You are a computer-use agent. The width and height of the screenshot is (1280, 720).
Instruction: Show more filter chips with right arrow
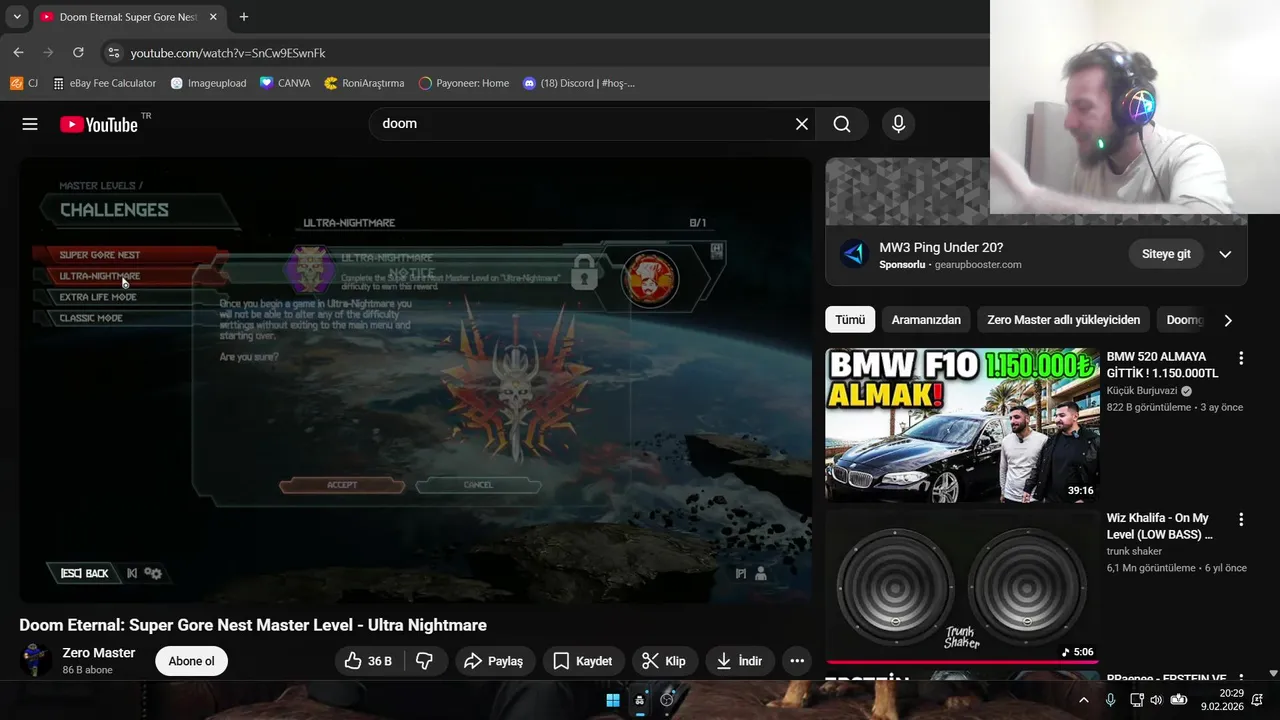(1228, 320)
